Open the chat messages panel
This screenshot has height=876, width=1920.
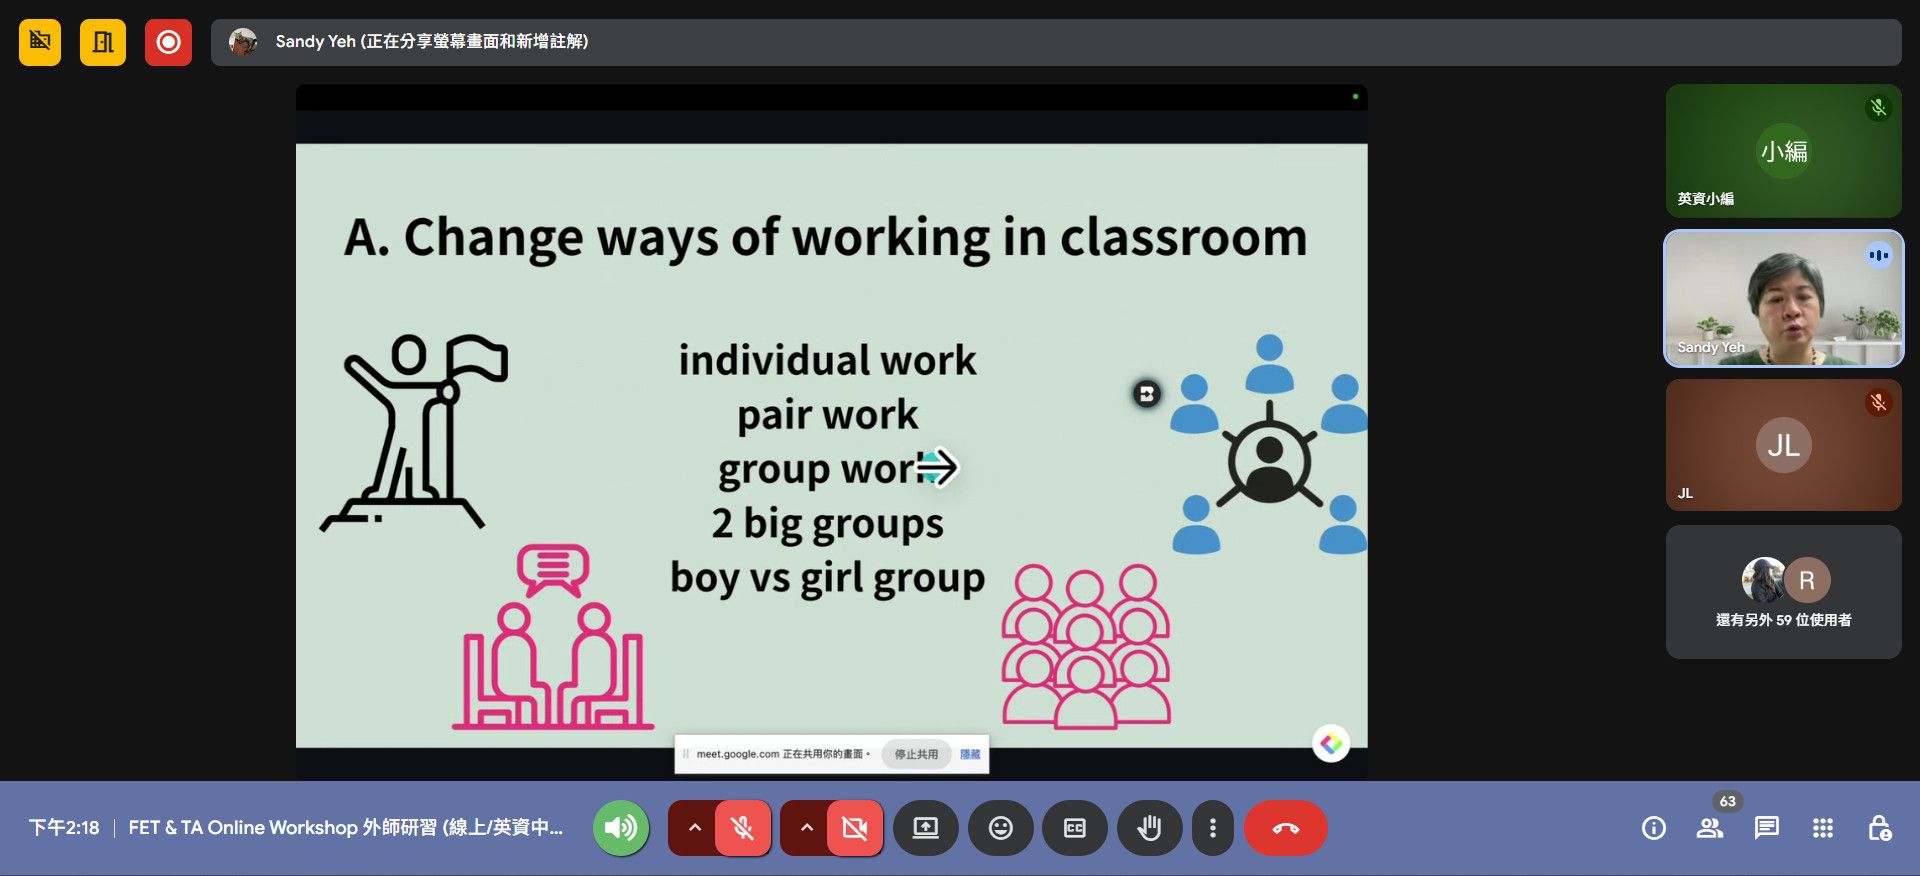(1766, 828)
